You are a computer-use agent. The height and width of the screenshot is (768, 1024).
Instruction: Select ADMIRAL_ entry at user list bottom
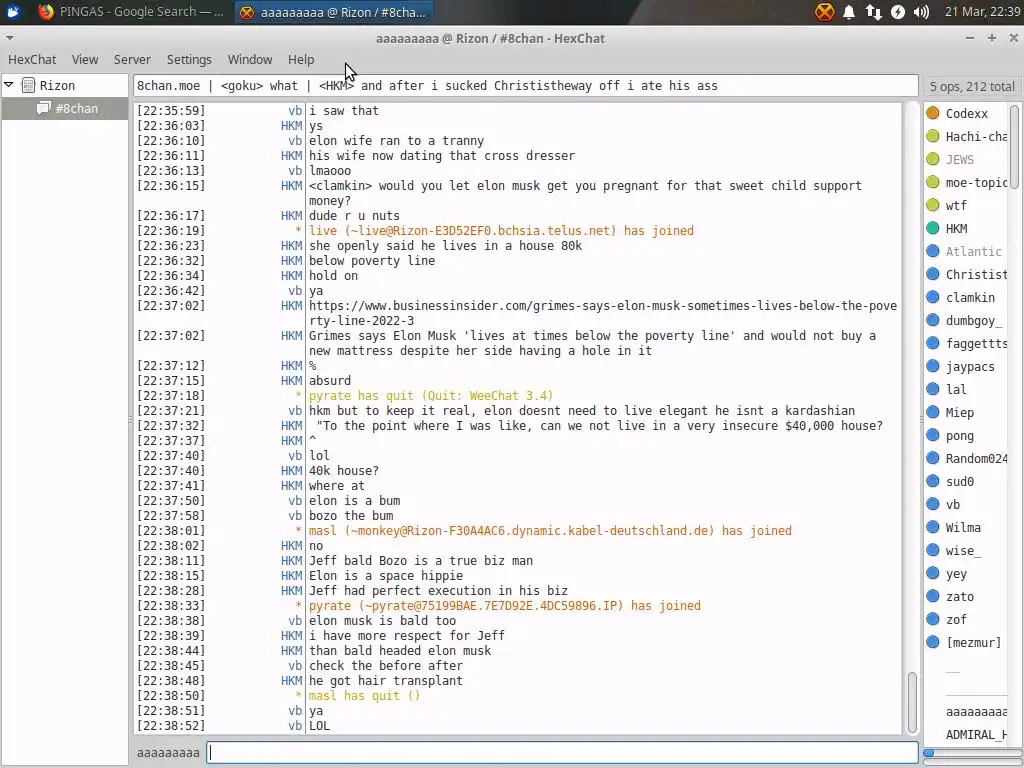(x=976, y=735)
